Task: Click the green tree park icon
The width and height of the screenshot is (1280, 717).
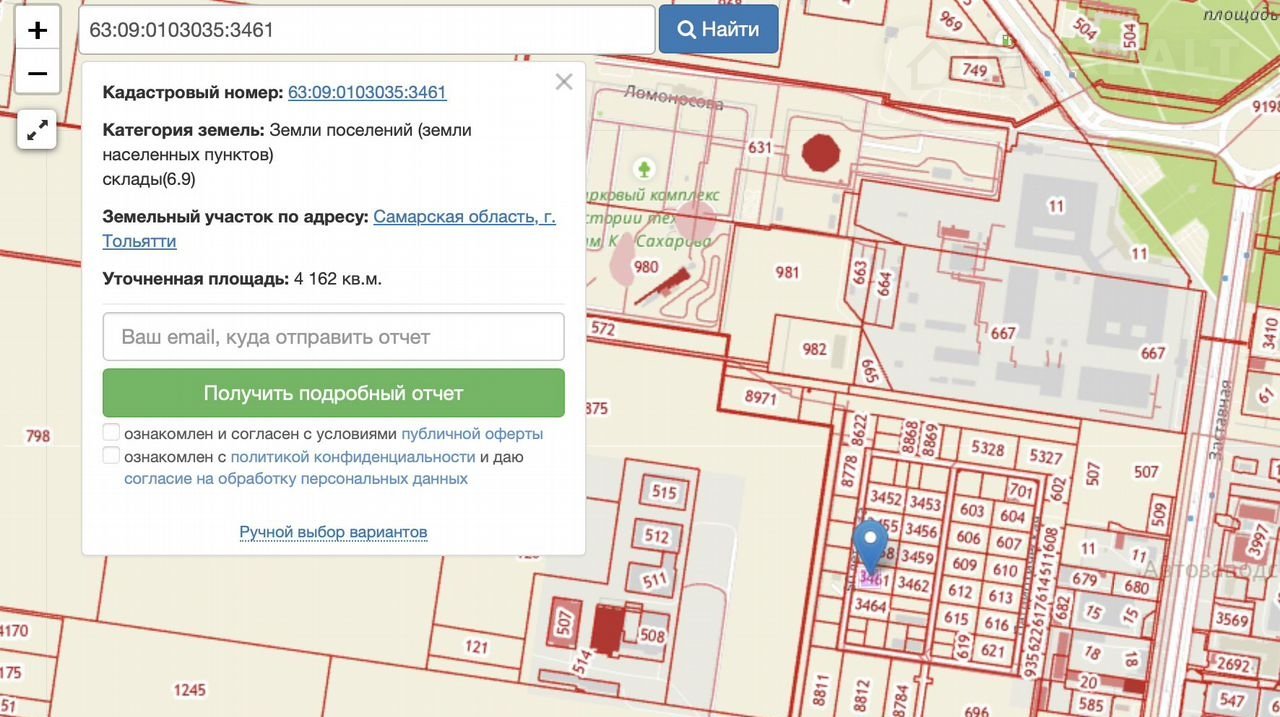Action: click(x=645, y=167)
